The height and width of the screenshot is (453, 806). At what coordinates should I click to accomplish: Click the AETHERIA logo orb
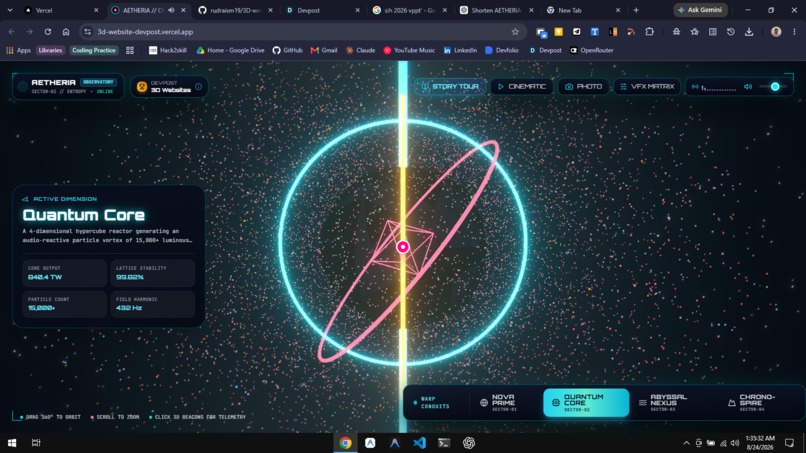coord(22,86)
